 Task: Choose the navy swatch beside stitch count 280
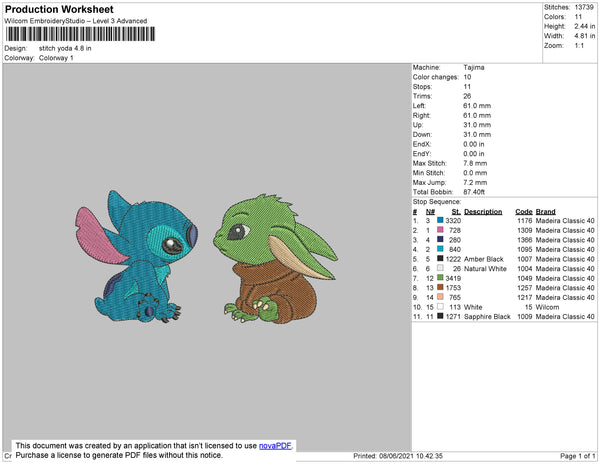(440, 239)
